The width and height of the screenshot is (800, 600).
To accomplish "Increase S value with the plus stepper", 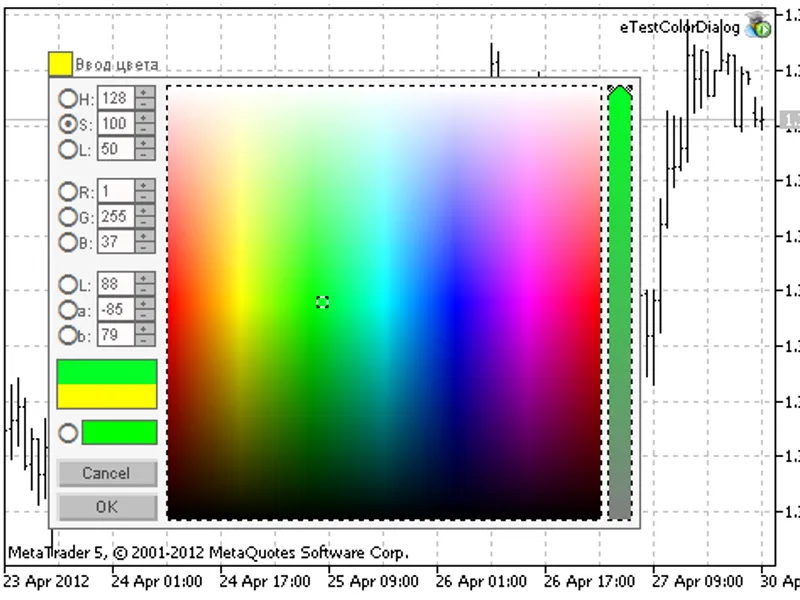I will [145, 118].
